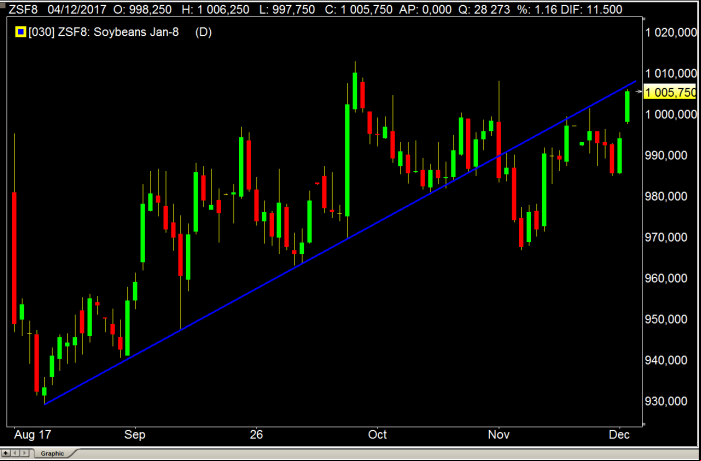The width and height of the screenshot is (701, 461).
Task: Select the '[030] ZSF8: Soybeans Jan-8' legend label
Action: click(104, 32)
